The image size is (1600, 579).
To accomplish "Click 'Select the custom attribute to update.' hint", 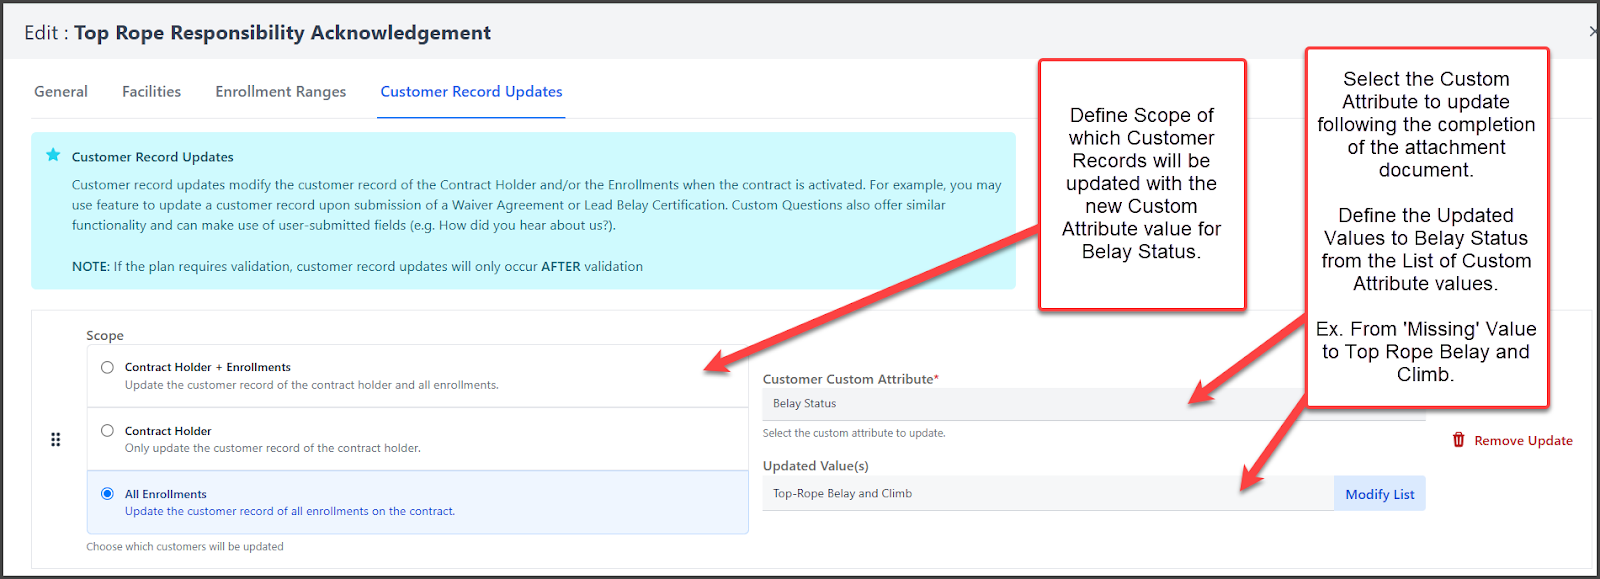I will click(x=854, y=433).
